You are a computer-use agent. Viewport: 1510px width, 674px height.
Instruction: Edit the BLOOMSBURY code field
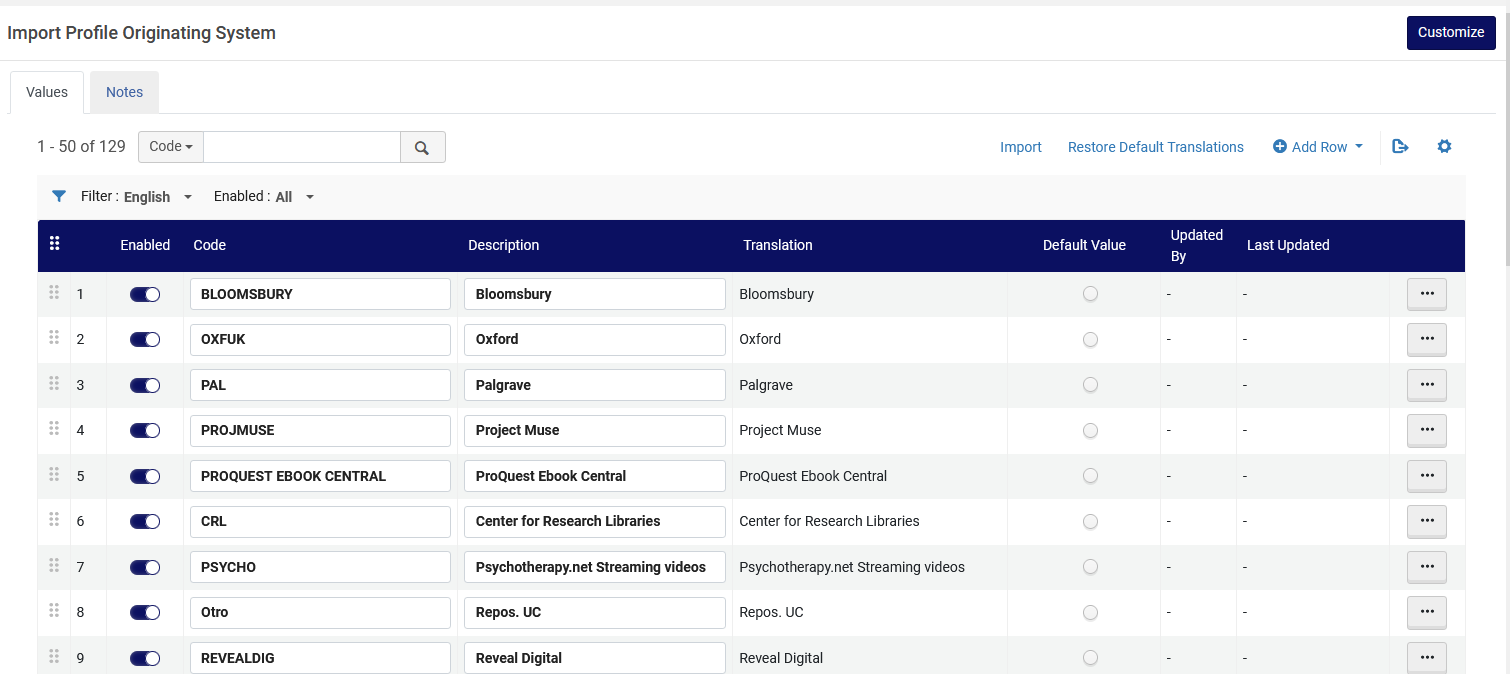click(320, 294)
